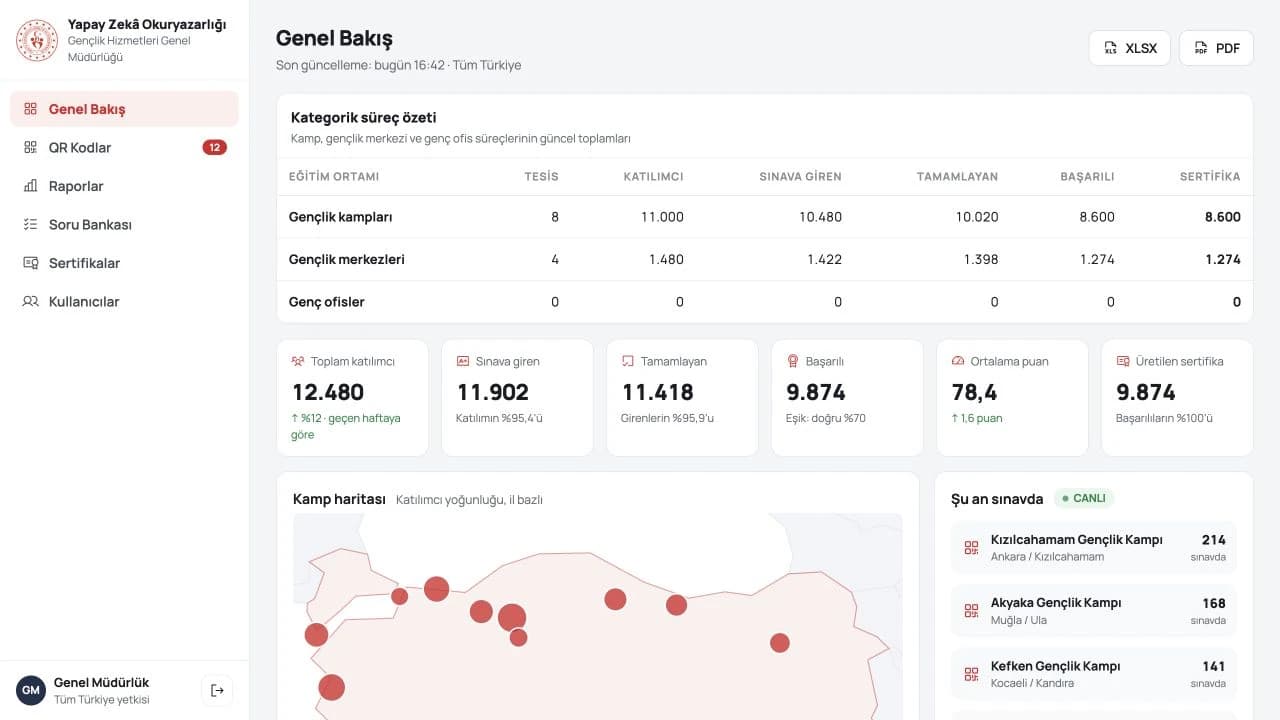
Task: Click the EĞİTİM ORTAMI column header
Action: 334,176
